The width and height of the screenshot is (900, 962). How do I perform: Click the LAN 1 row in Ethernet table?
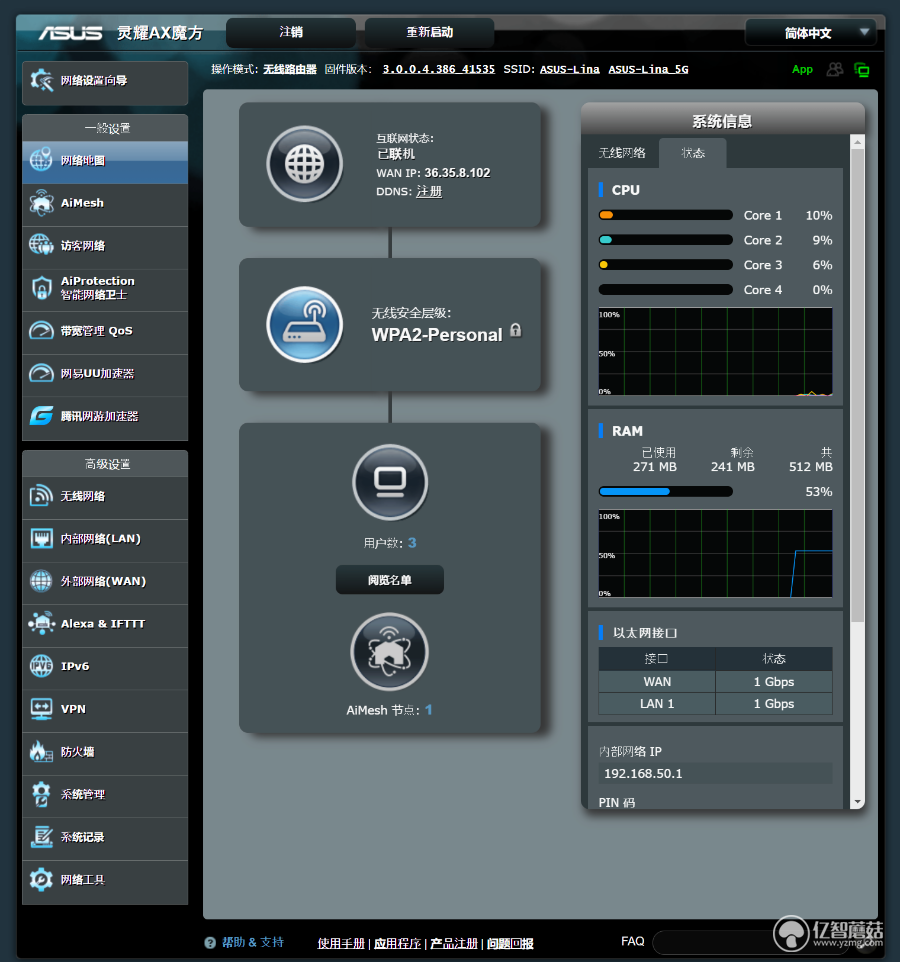715,704
